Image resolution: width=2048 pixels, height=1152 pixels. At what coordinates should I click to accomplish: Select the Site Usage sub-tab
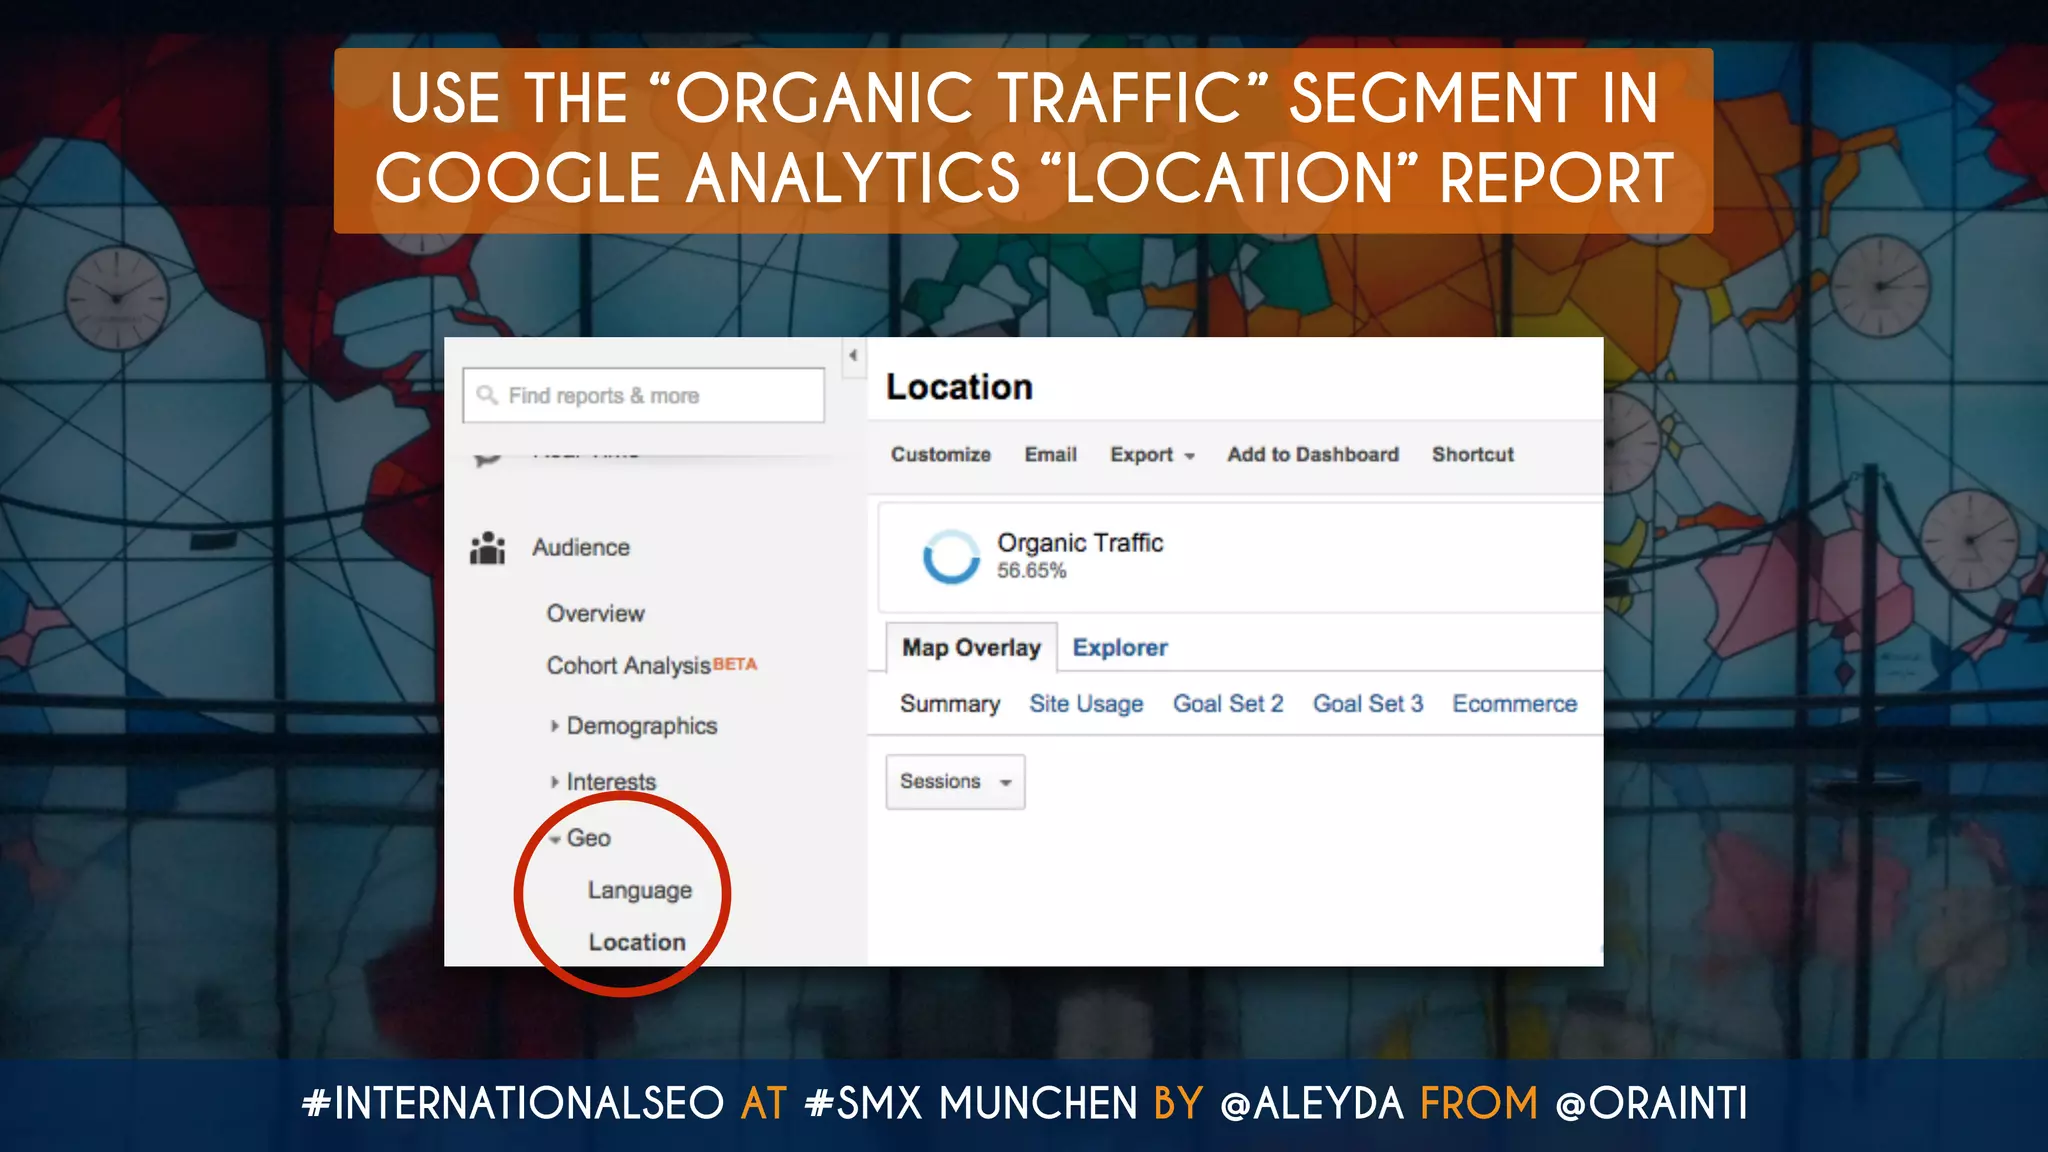coord(1086,704)
